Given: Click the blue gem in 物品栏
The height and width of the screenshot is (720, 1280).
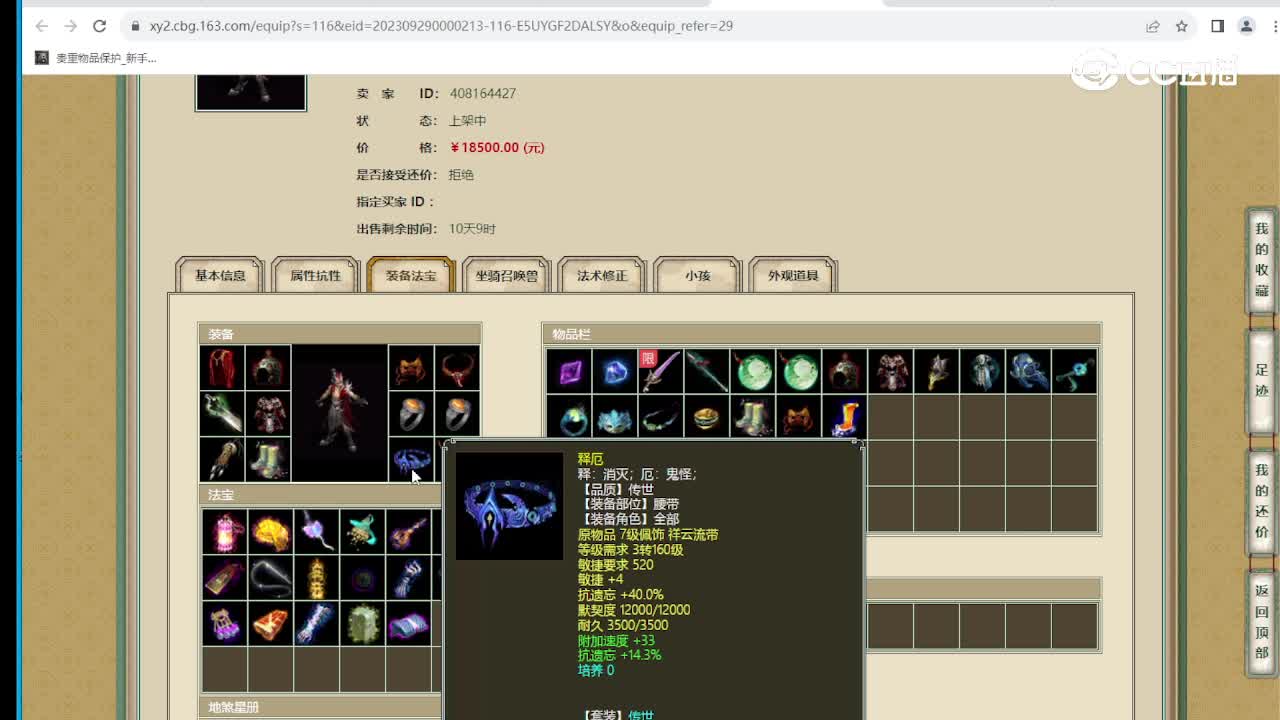Looking at the screenshot, I should point(615,371).
